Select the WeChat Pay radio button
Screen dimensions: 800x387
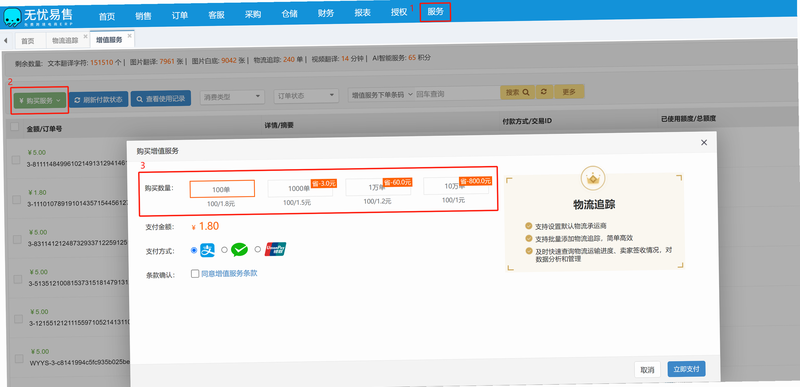coord(224,250)
